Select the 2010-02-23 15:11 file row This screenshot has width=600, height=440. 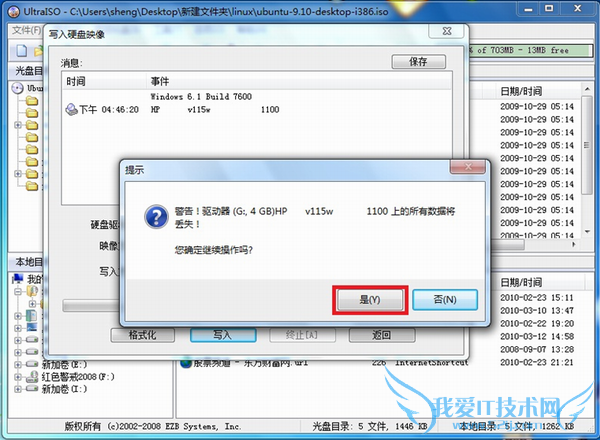click(537, 298)
